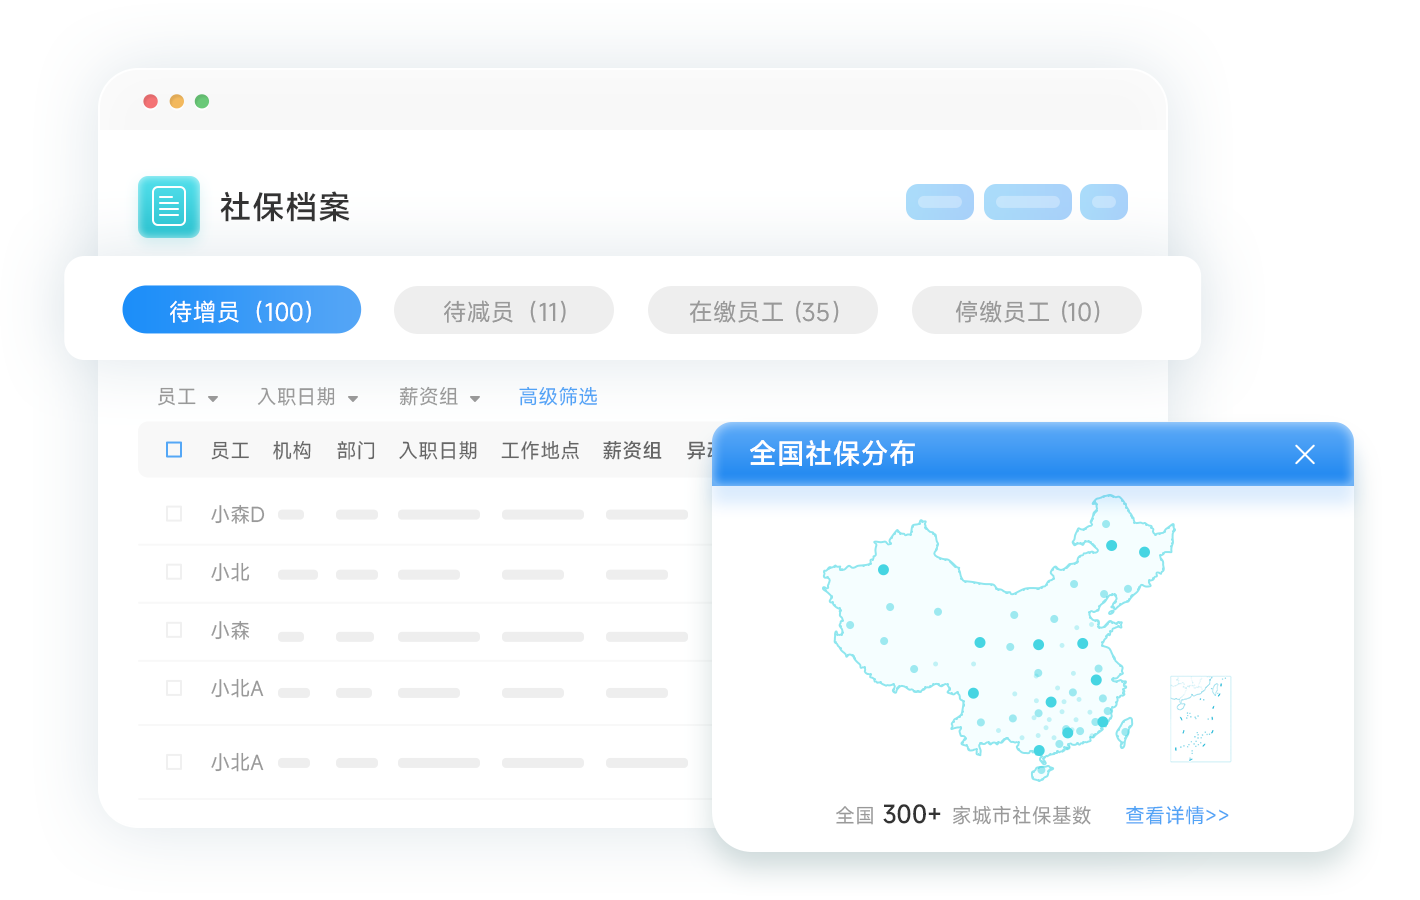Select the checkbox beside 小森

tap(174, 630)
